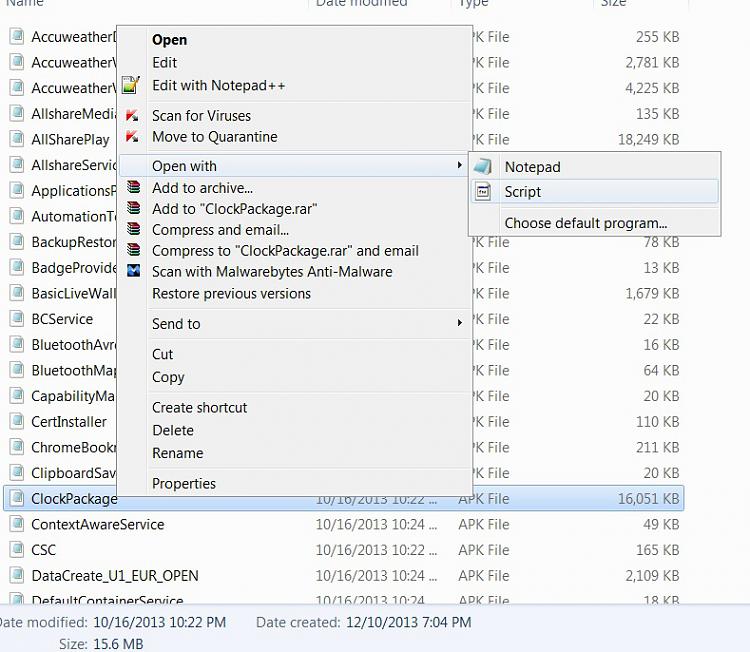The image size is (750, 652).
Task: Click the Malwarebytes icon in context menu
Action: click(x=133, y=271)
